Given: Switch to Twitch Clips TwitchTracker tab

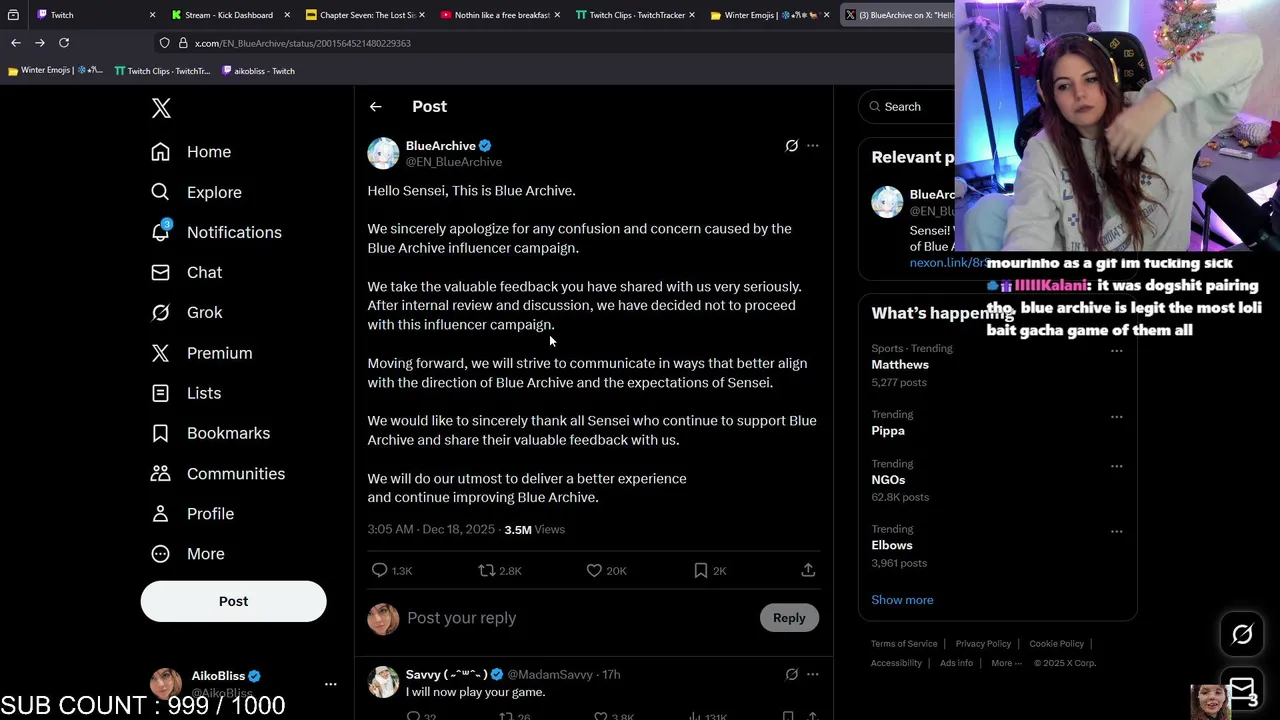Looking at the screenshot, I should coord(634,15).
